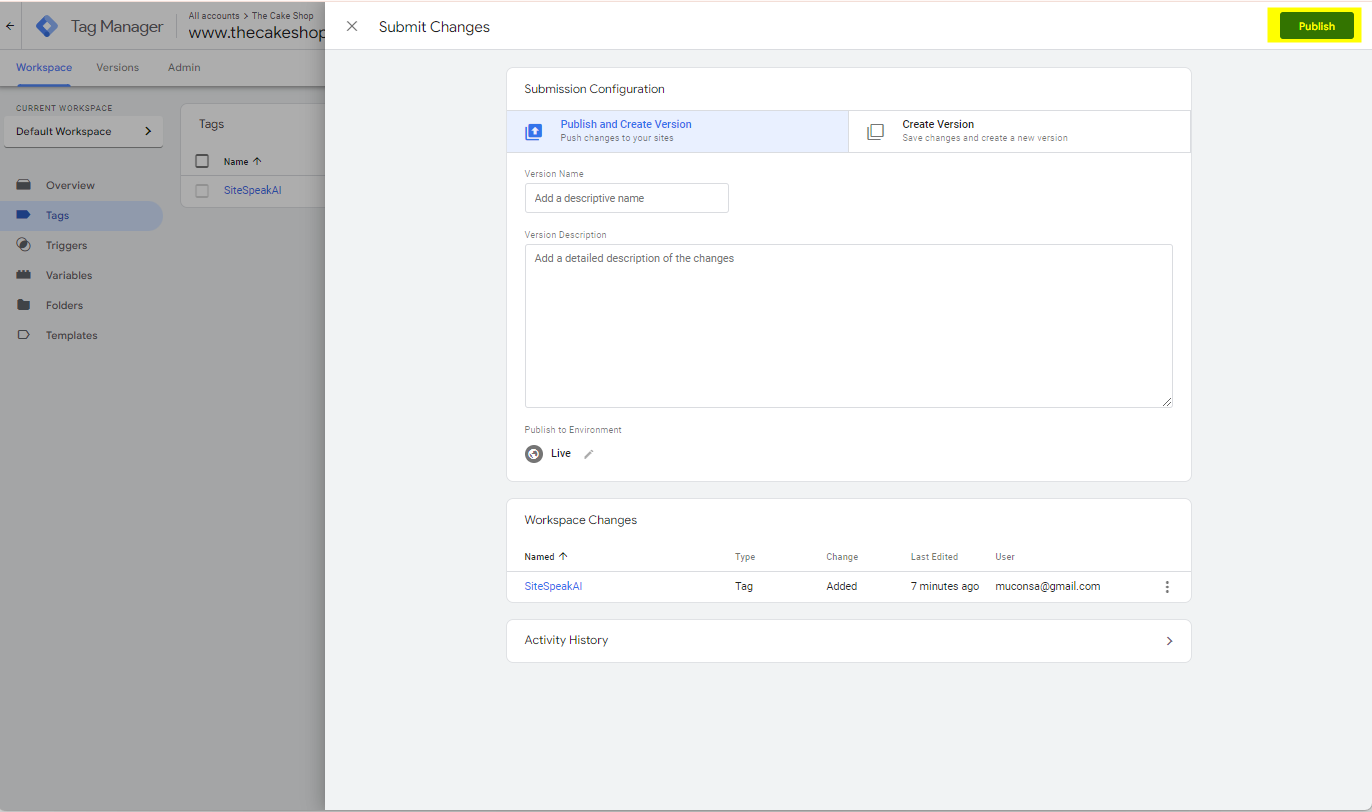Image resolution: width=1372 pixels, height=812 pixels.
Task: Click the Live environment globe icon
Action: (x=534, y=454)
